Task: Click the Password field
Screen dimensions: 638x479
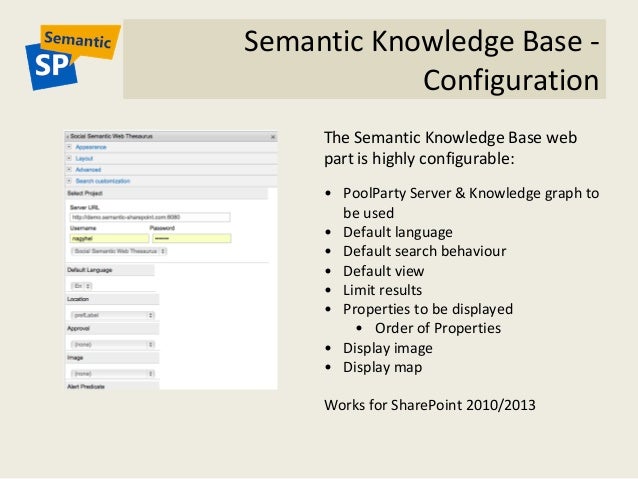Action: [x=192, y=238]
